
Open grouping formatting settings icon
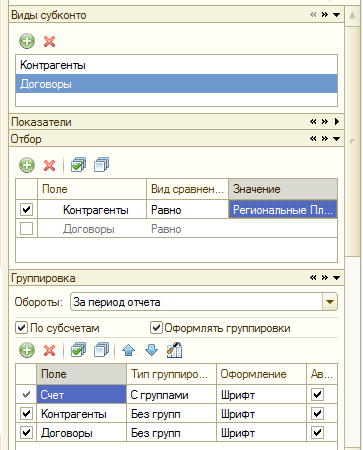point(174,350)
